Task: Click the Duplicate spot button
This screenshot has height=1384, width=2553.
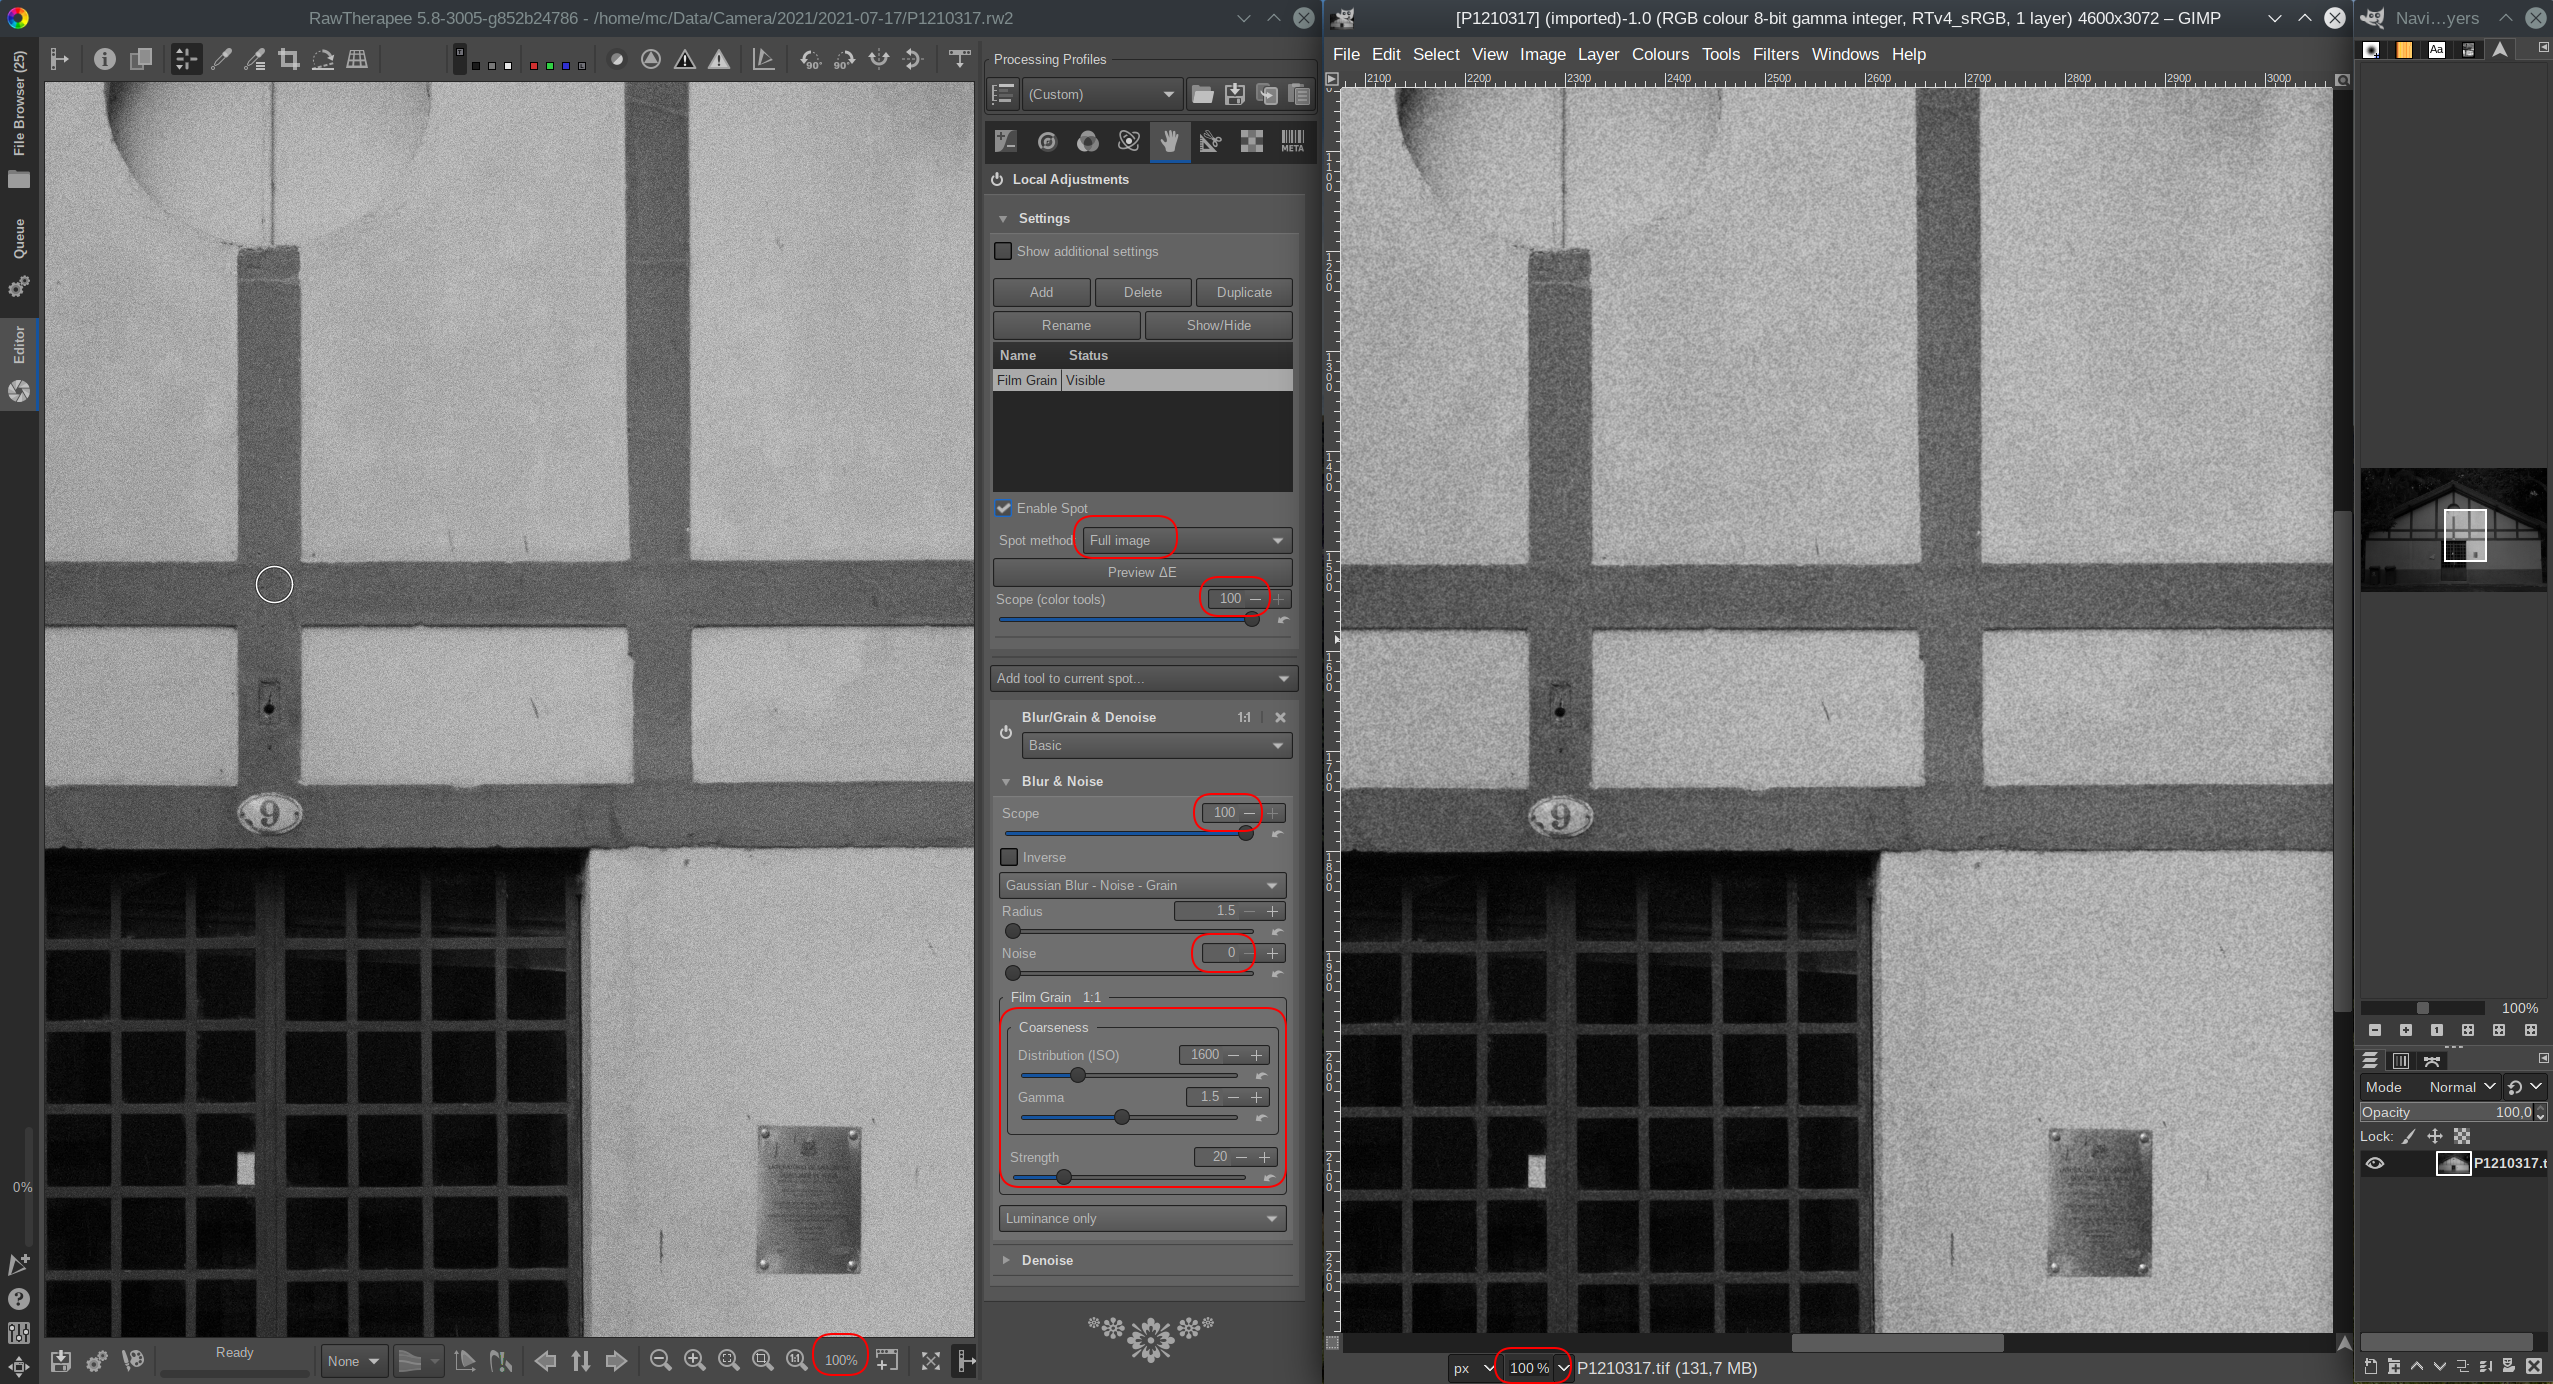Action: (1243, 292)
